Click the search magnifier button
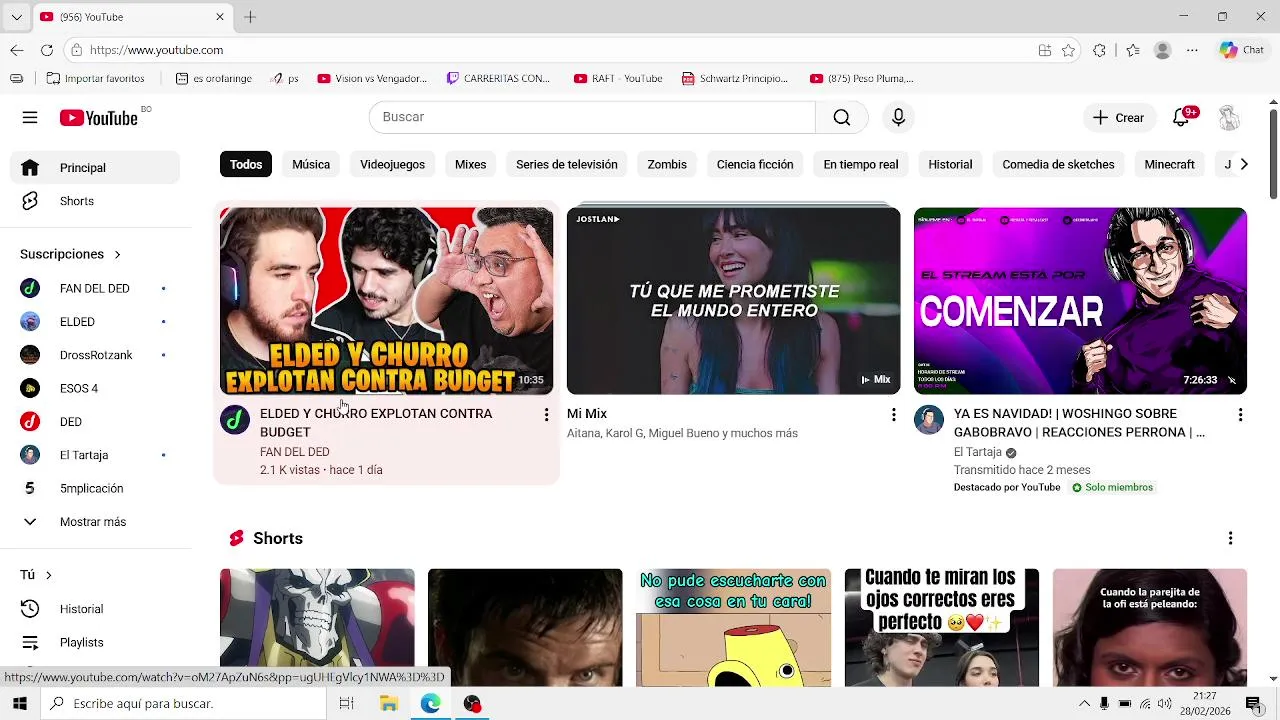The image size is (1280, 720). tap(842, 117)
